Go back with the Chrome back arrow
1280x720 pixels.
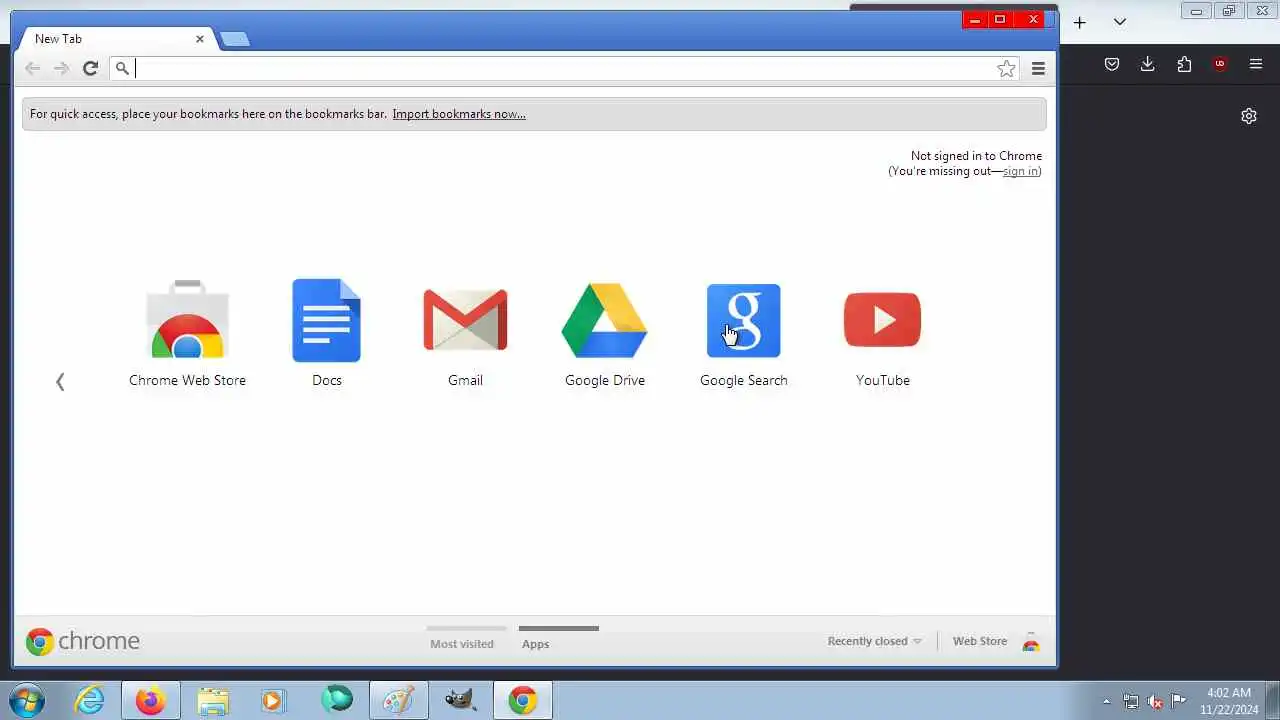(33, 68)
